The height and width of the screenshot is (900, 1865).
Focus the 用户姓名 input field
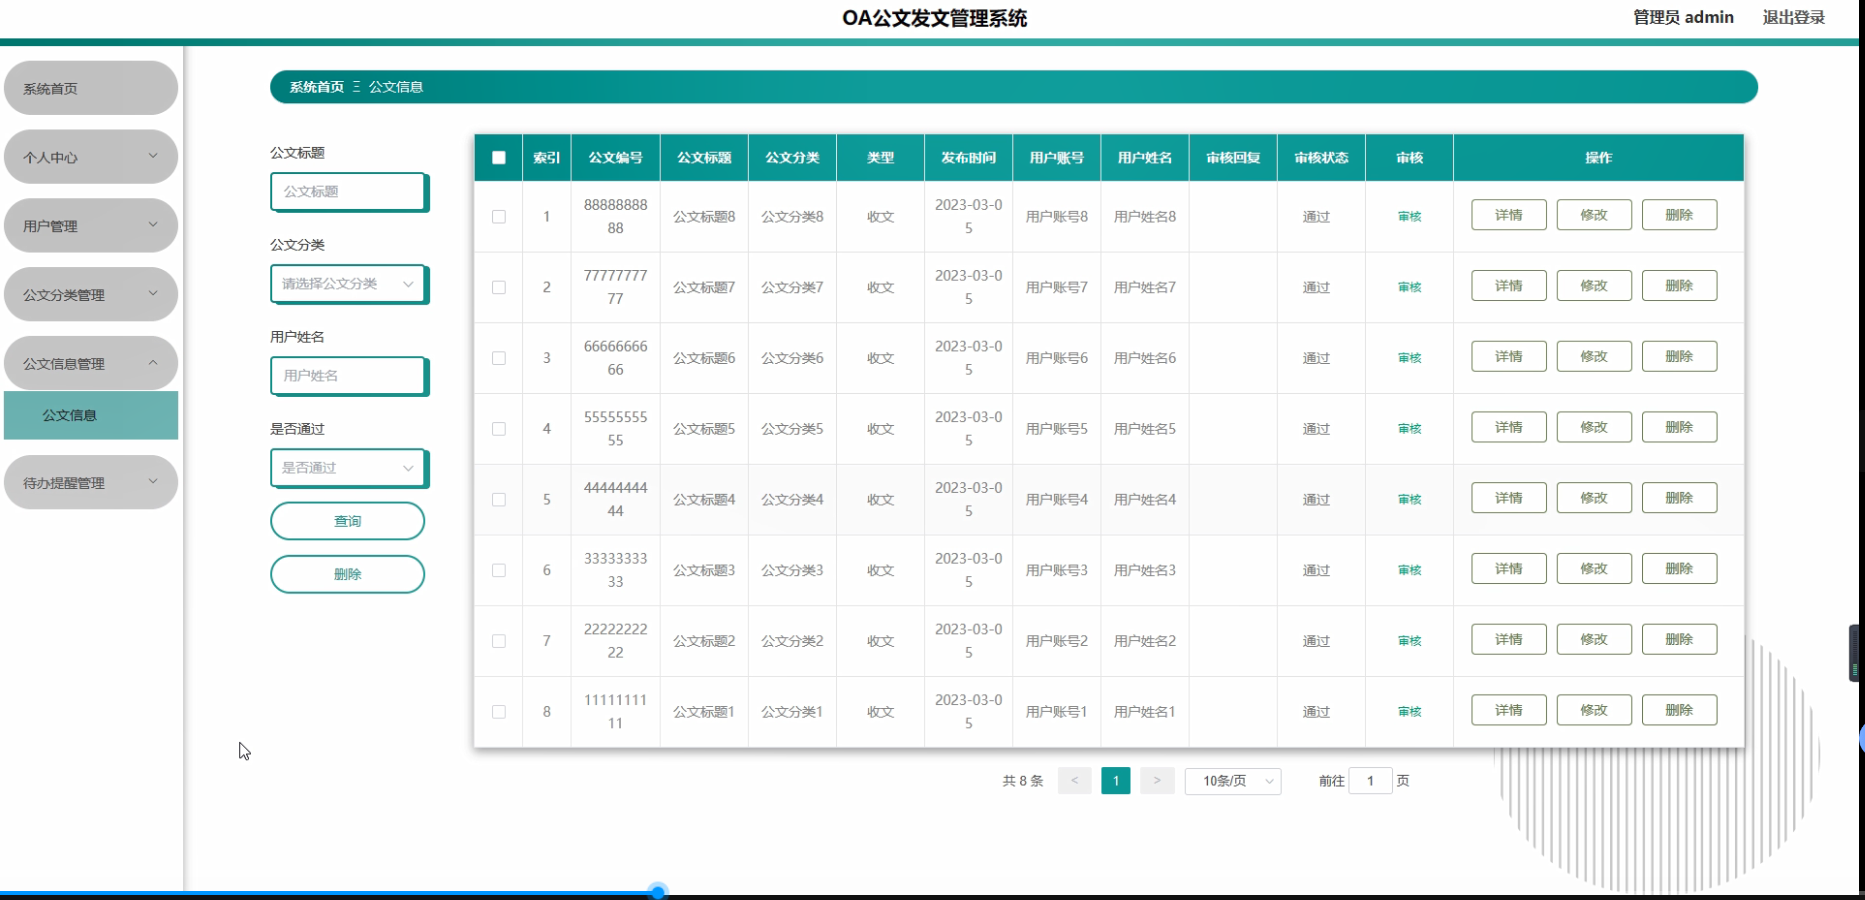click(x=348, y=376)
